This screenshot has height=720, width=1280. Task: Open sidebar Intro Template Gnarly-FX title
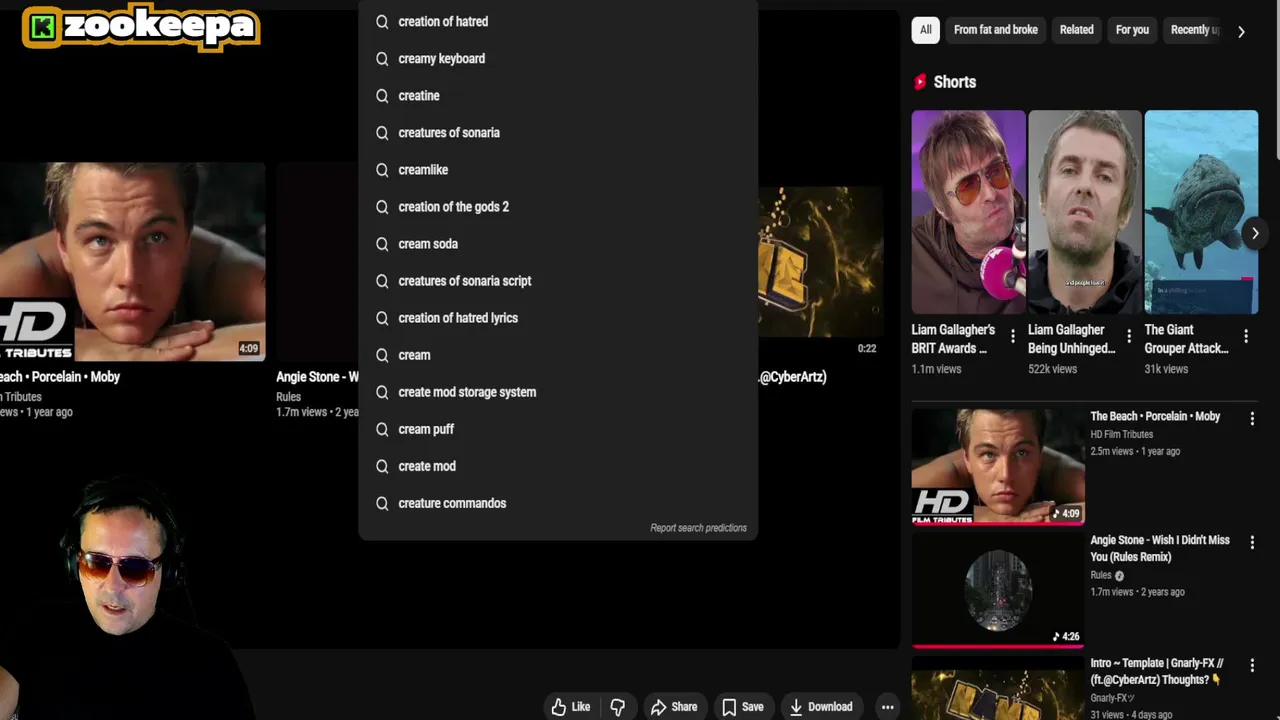tap(1157, 671)
